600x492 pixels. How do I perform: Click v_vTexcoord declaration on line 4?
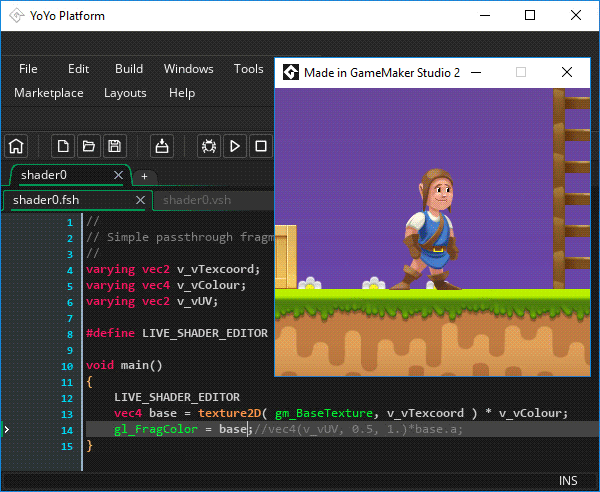coord(218,269)
